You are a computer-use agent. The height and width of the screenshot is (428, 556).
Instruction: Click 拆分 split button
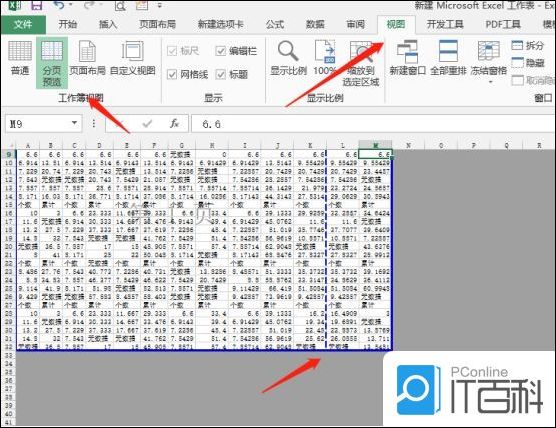pos(528,45)
